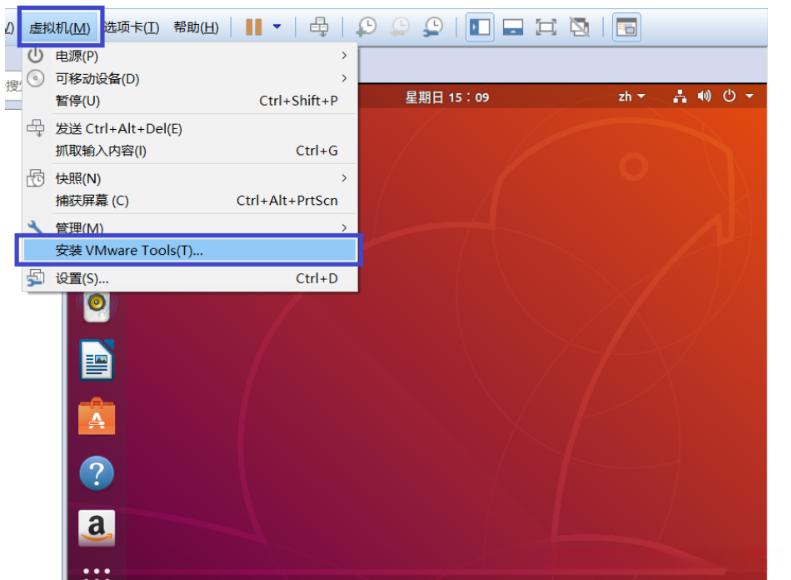Click the revert to snapshot toolbar icon
The height and width of the screenshot is (580, 791).
(400, 27)
